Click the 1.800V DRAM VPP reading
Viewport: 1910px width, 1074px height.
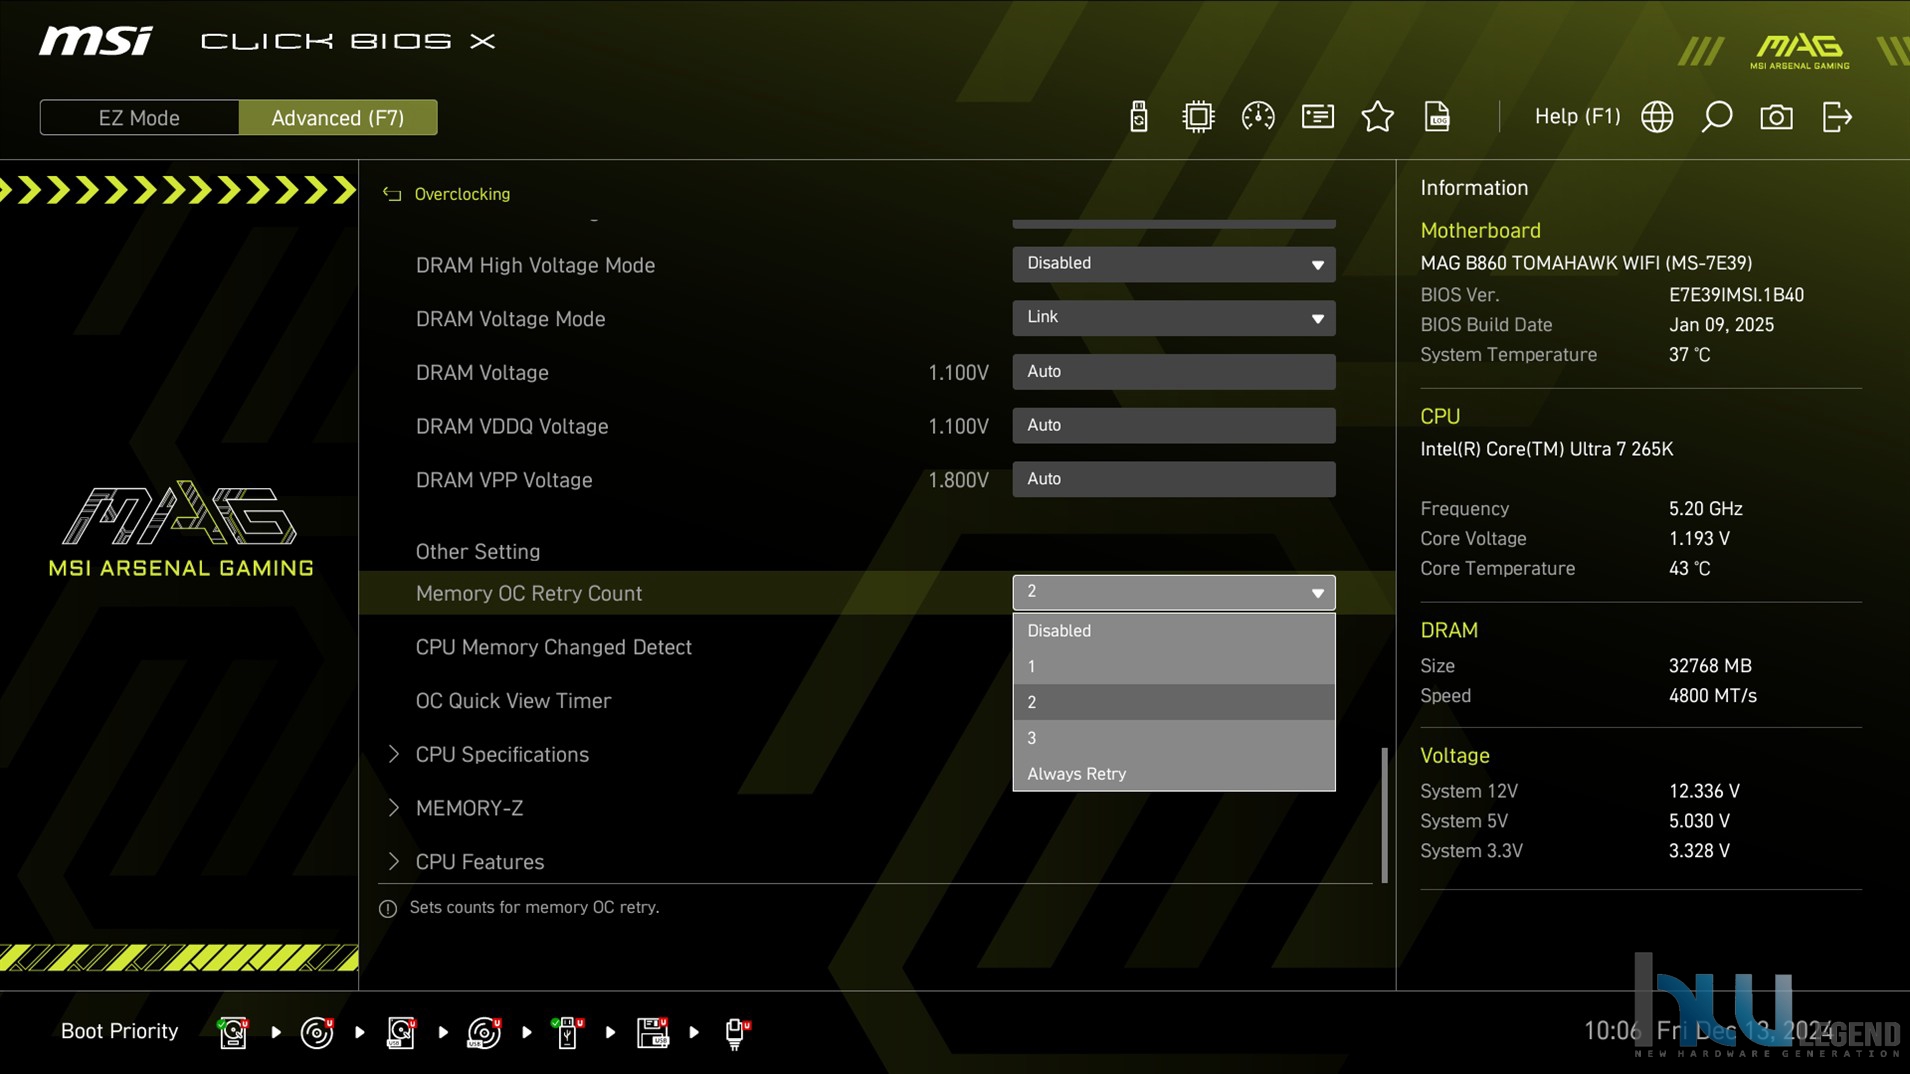(x=958, y=480)
